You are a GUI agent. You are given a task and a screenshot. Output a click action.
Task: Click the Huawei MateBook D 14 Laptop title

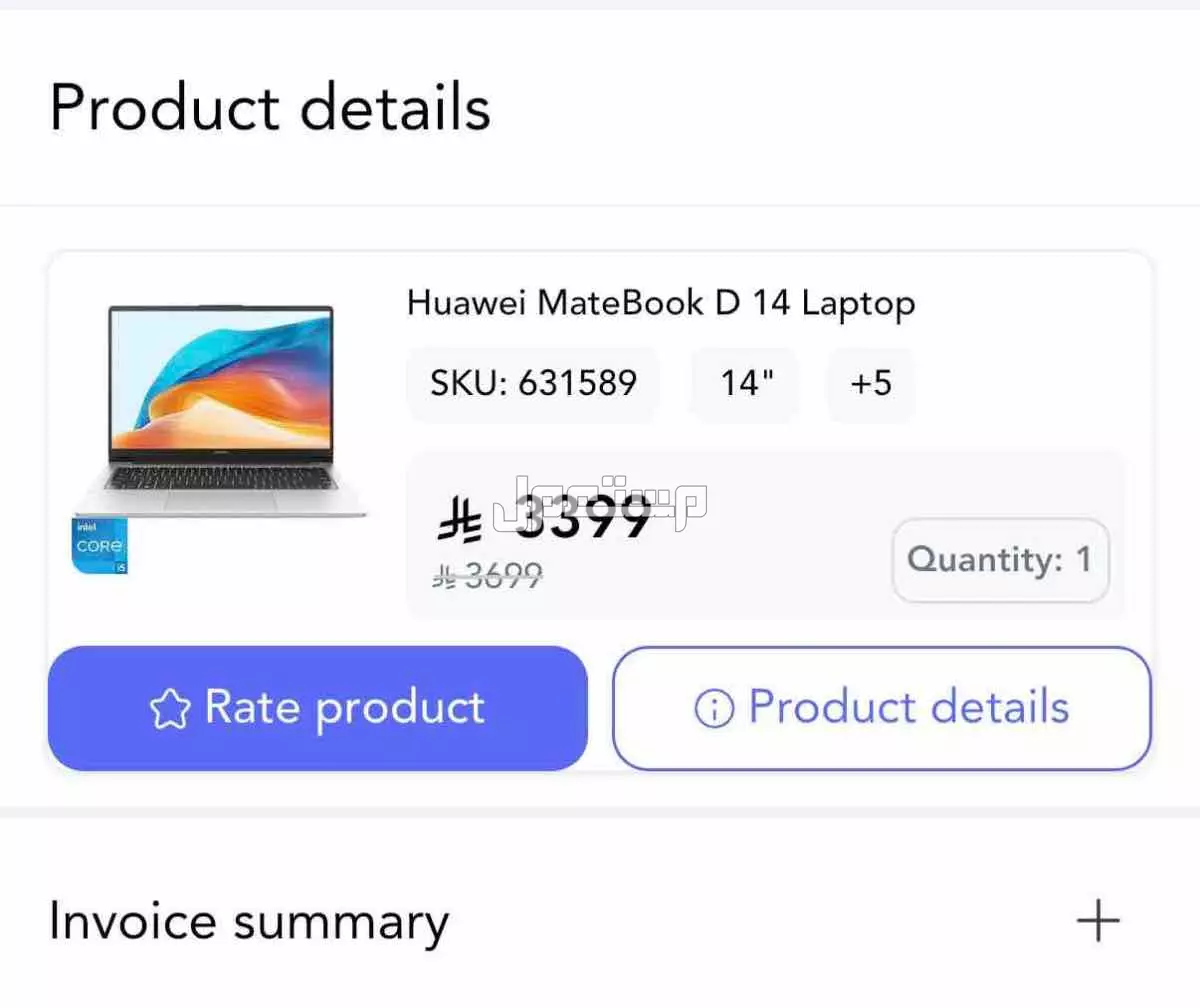[660, 302]
